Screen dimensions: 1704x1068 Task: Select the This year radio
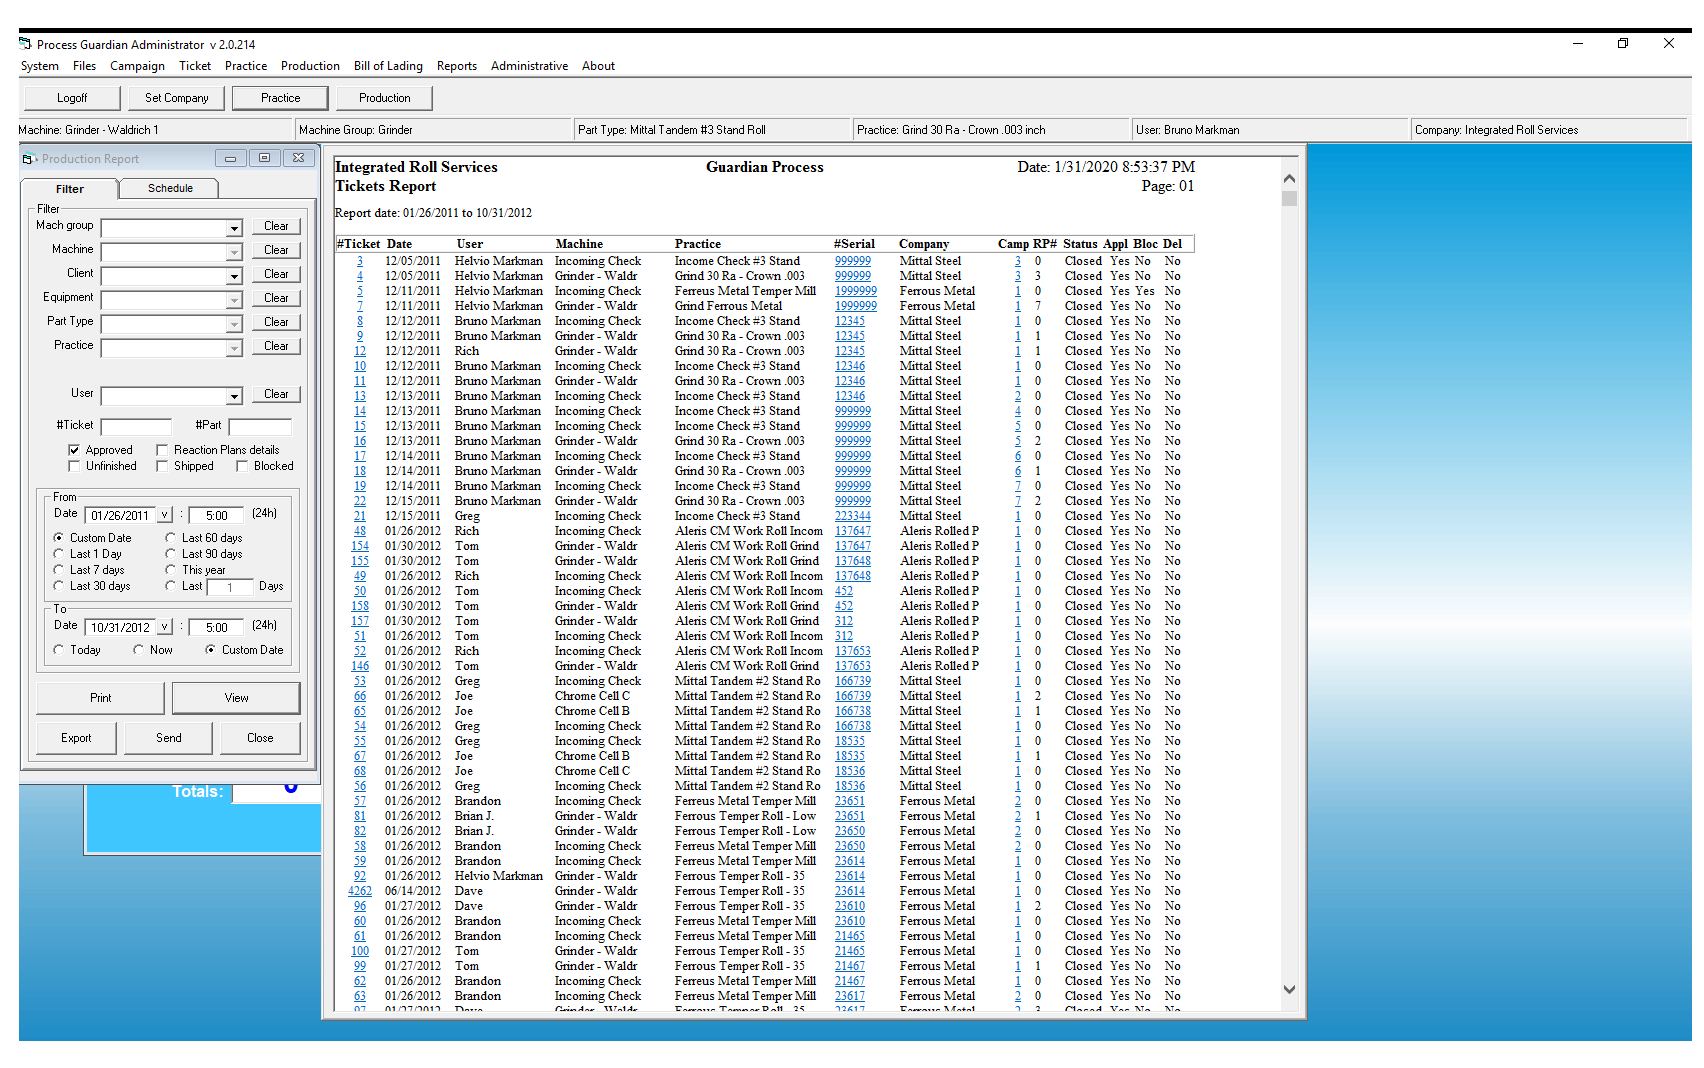tap(171, 570)
